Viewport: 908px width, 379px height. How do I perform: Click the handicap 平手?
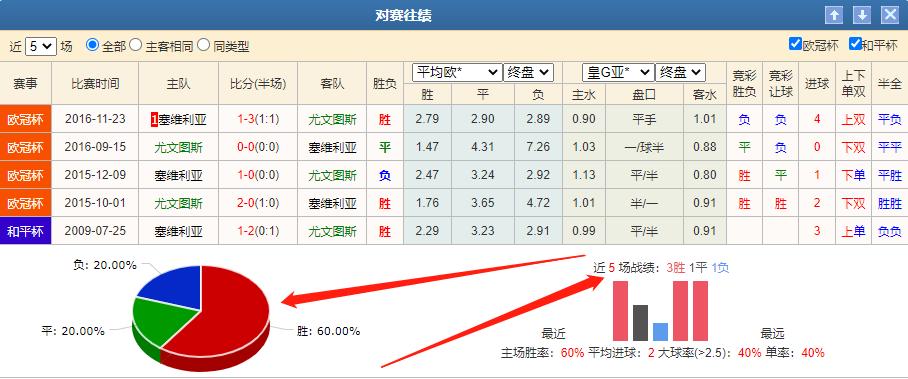(645, 120)
